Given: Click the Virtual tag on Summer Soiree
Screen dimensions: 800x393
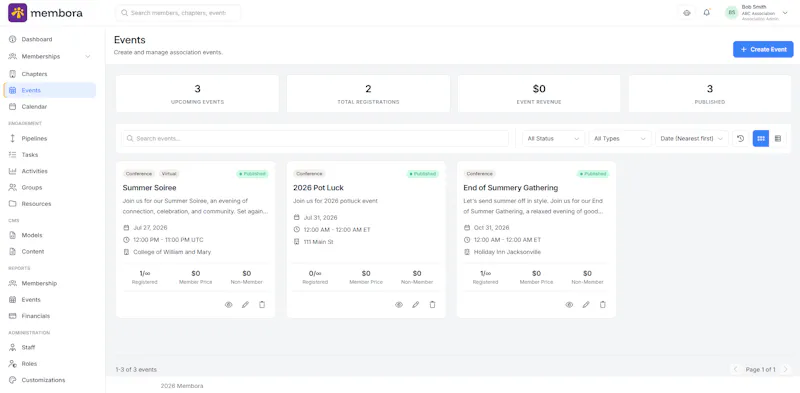Looking at the screenshot, I should tap(169, 174).
